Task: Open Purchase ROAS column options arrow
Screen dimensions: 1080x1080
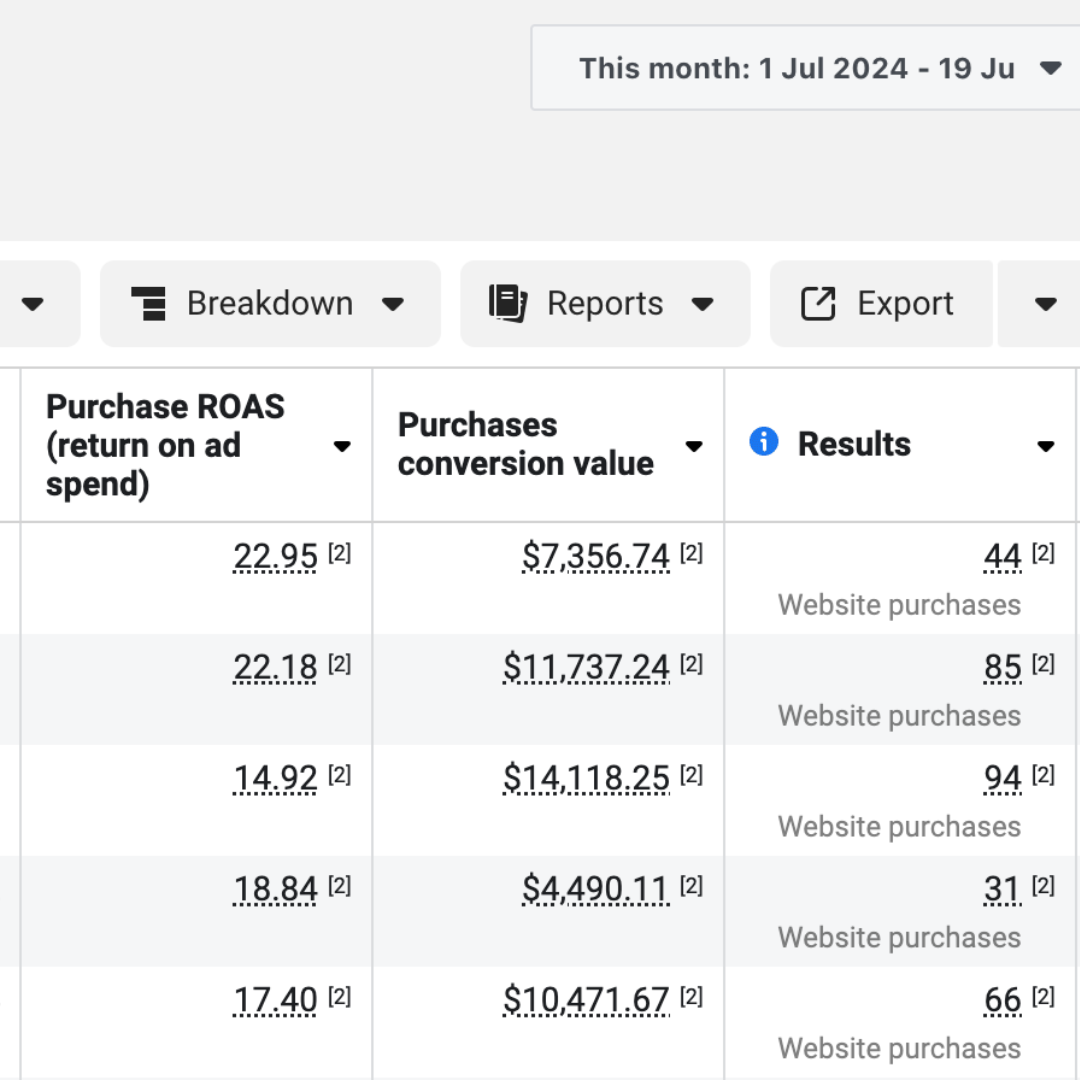Action: (342, 446)
